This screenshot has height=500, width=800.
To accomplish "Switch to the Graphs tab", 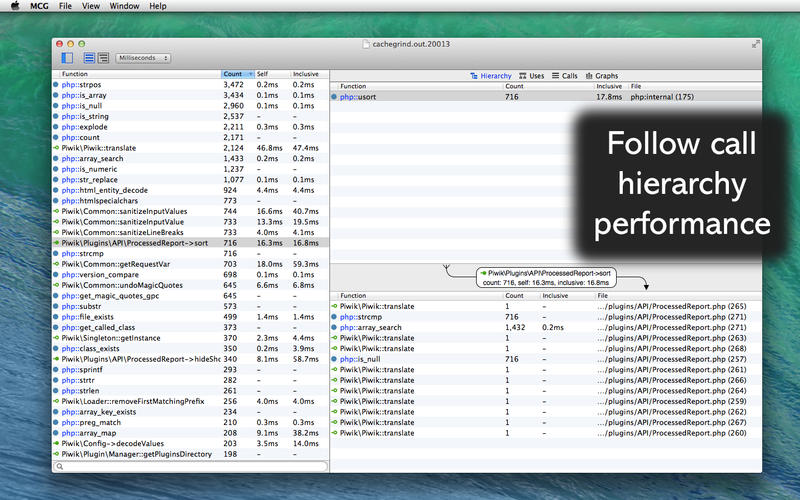I will [x=602, y=76].
